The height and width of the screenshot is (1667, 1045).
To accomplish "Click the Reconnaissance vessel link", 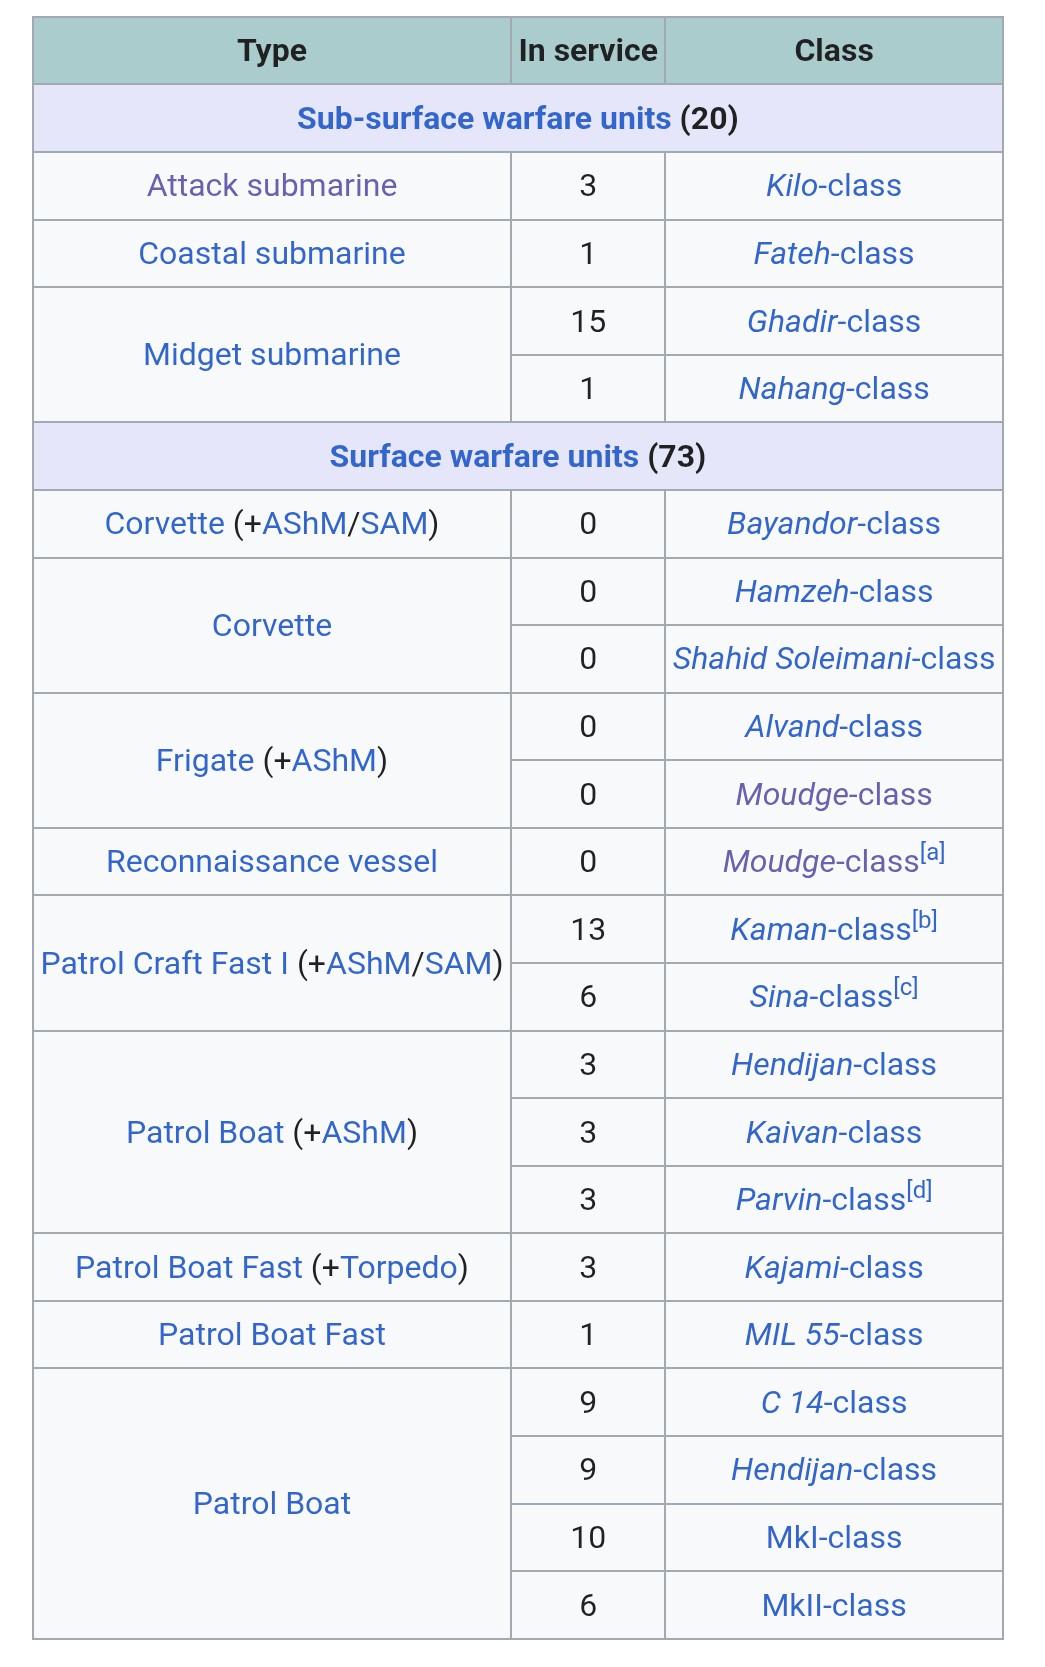I will (x=272, y=861).
